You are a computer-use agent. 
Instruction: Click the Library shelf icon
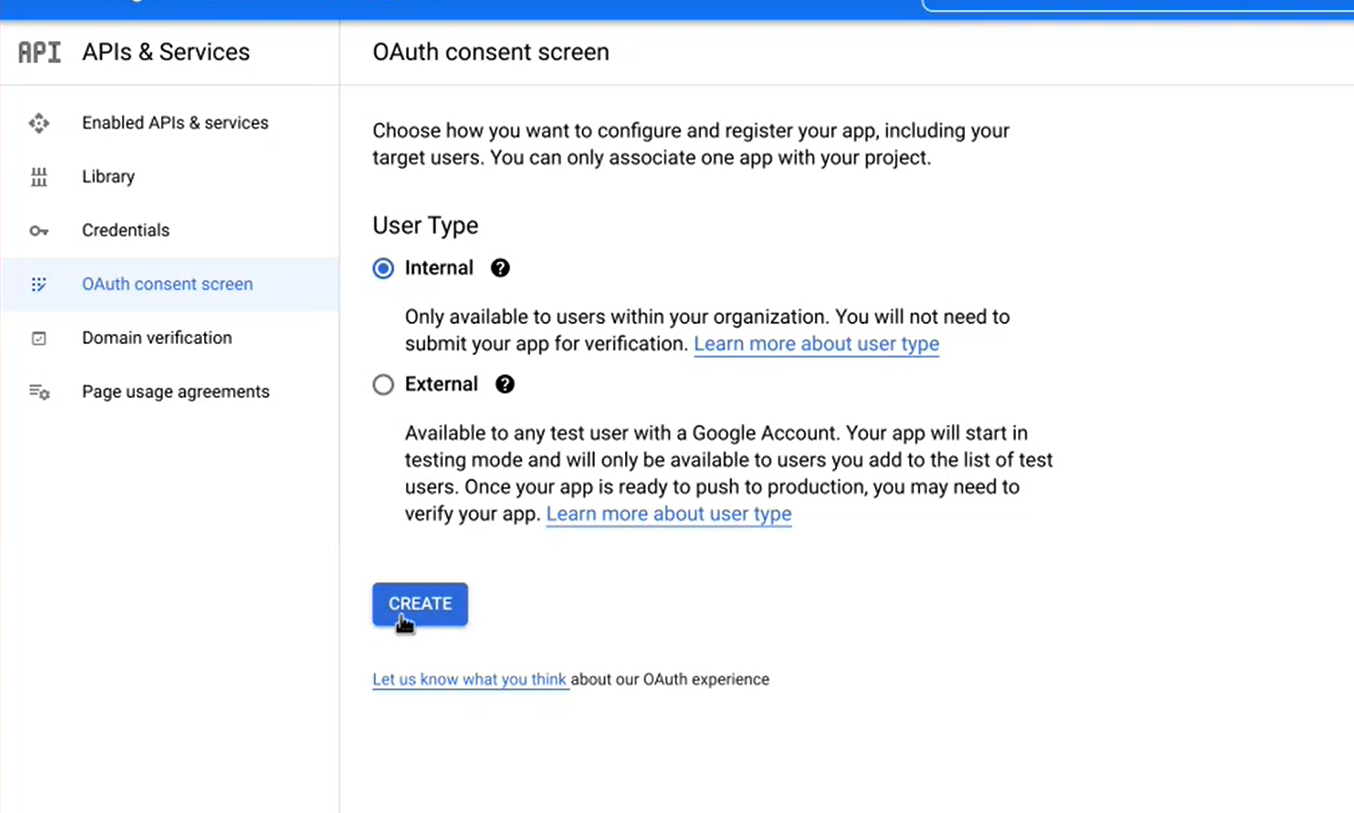point(39,177)
